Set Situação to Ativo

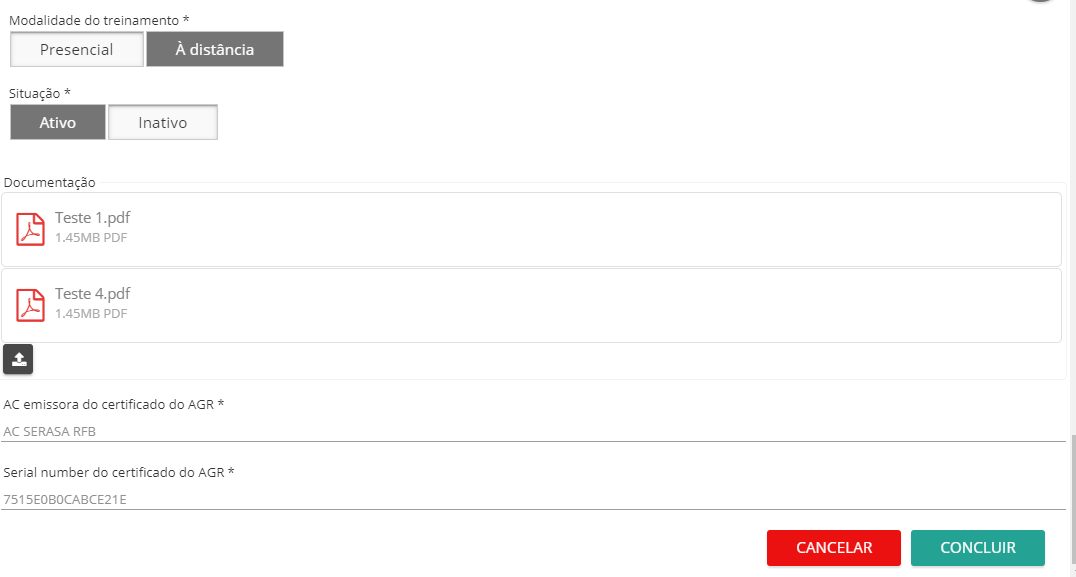click(x=58, y=123)
